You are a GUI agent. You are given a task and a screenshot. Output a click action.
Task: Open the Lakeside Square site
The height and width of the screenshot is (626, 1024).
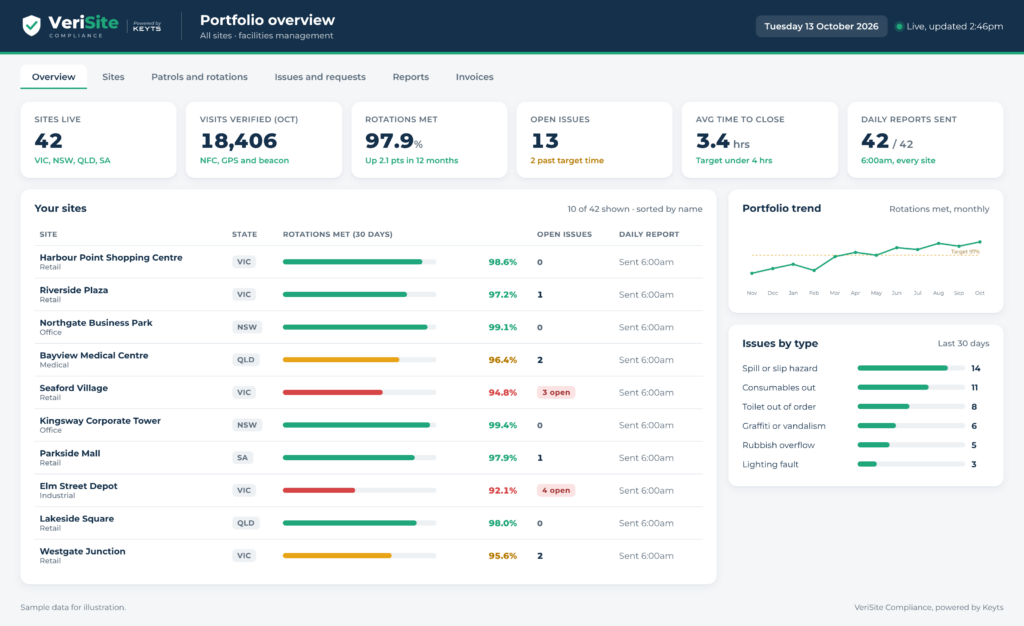pos(368,523)
